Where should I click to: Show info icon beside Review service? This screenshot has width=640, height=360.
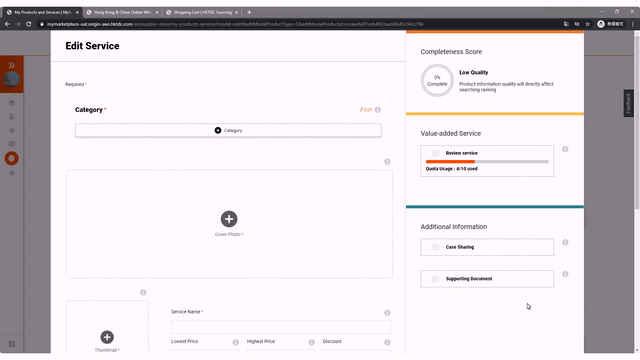pyautogui.click(x=565, y=149)
